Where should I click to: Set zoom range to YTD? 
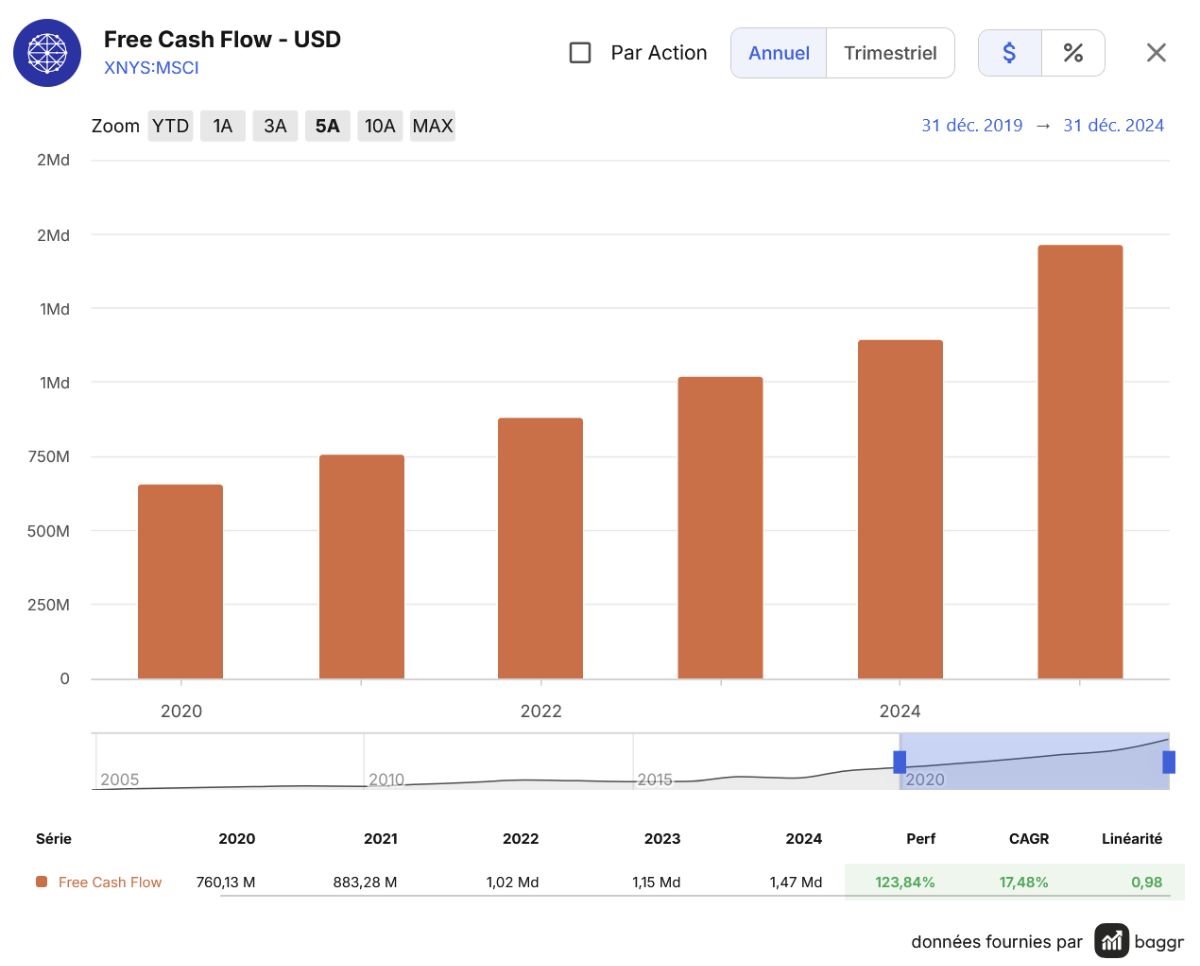coord(171,126)
